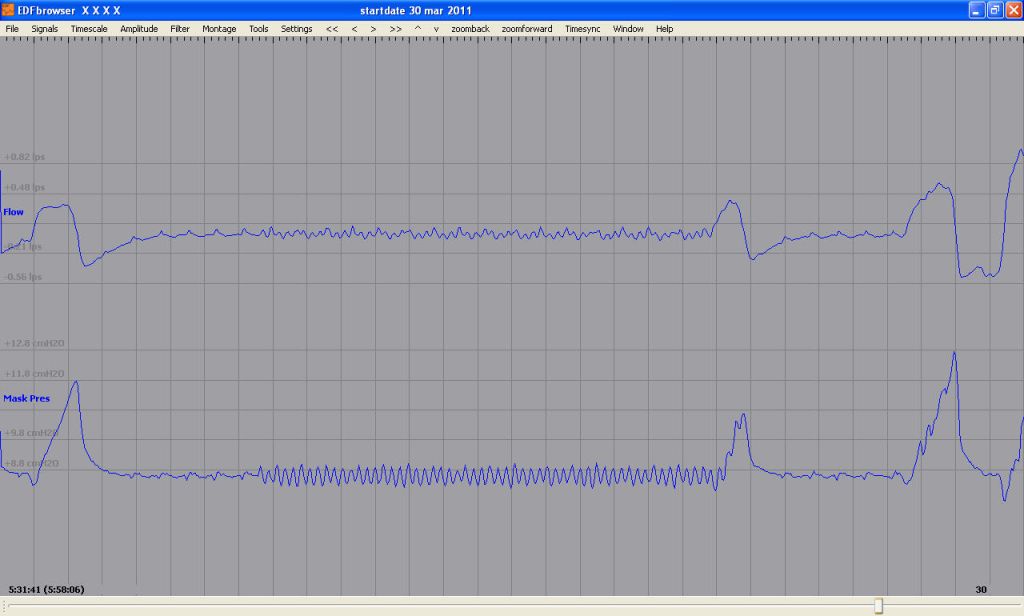Viewport: 1024px width, 616px height.
Task: Expand the Filter menu
Action: click(180, 29)
